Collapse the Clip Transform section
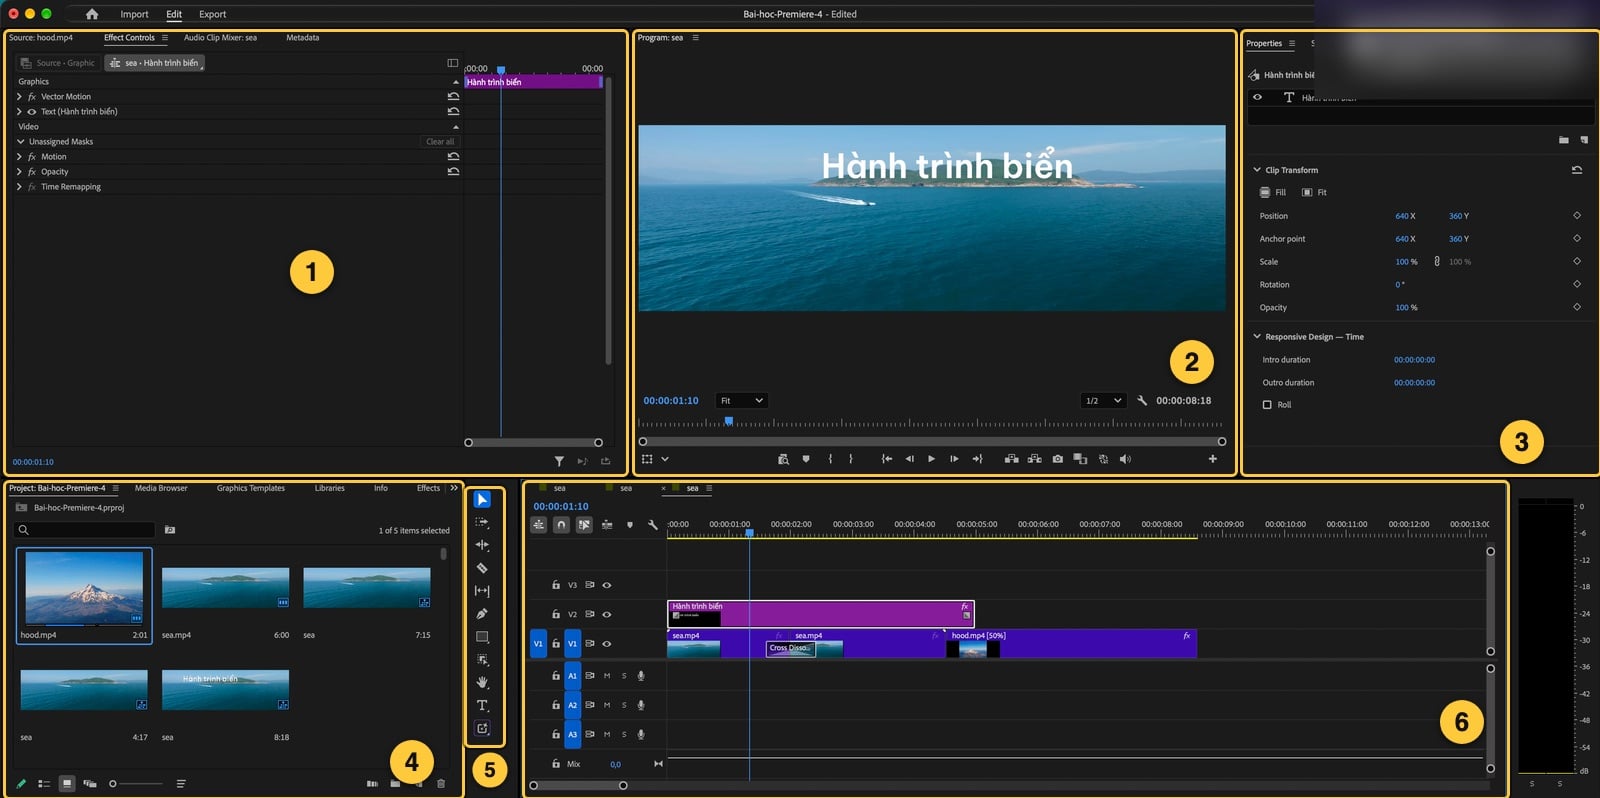The width and height of the screenshot is (1600, 798). (1257, 170)
